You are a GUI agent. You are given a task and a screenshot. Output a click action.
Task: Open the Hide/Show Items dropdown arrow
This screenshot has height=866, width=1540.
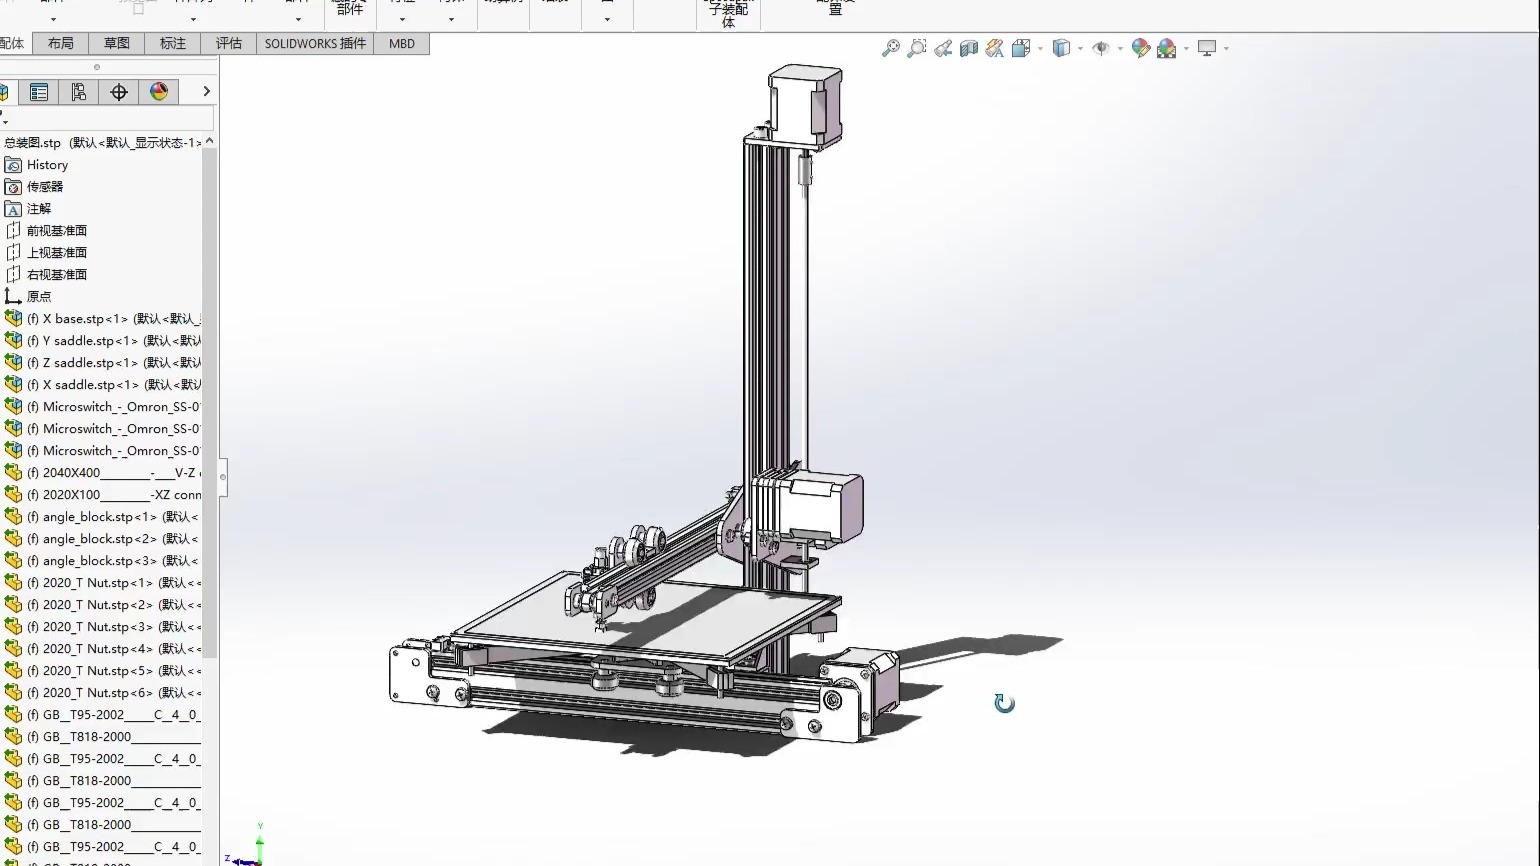click(x=1120, y=48)
